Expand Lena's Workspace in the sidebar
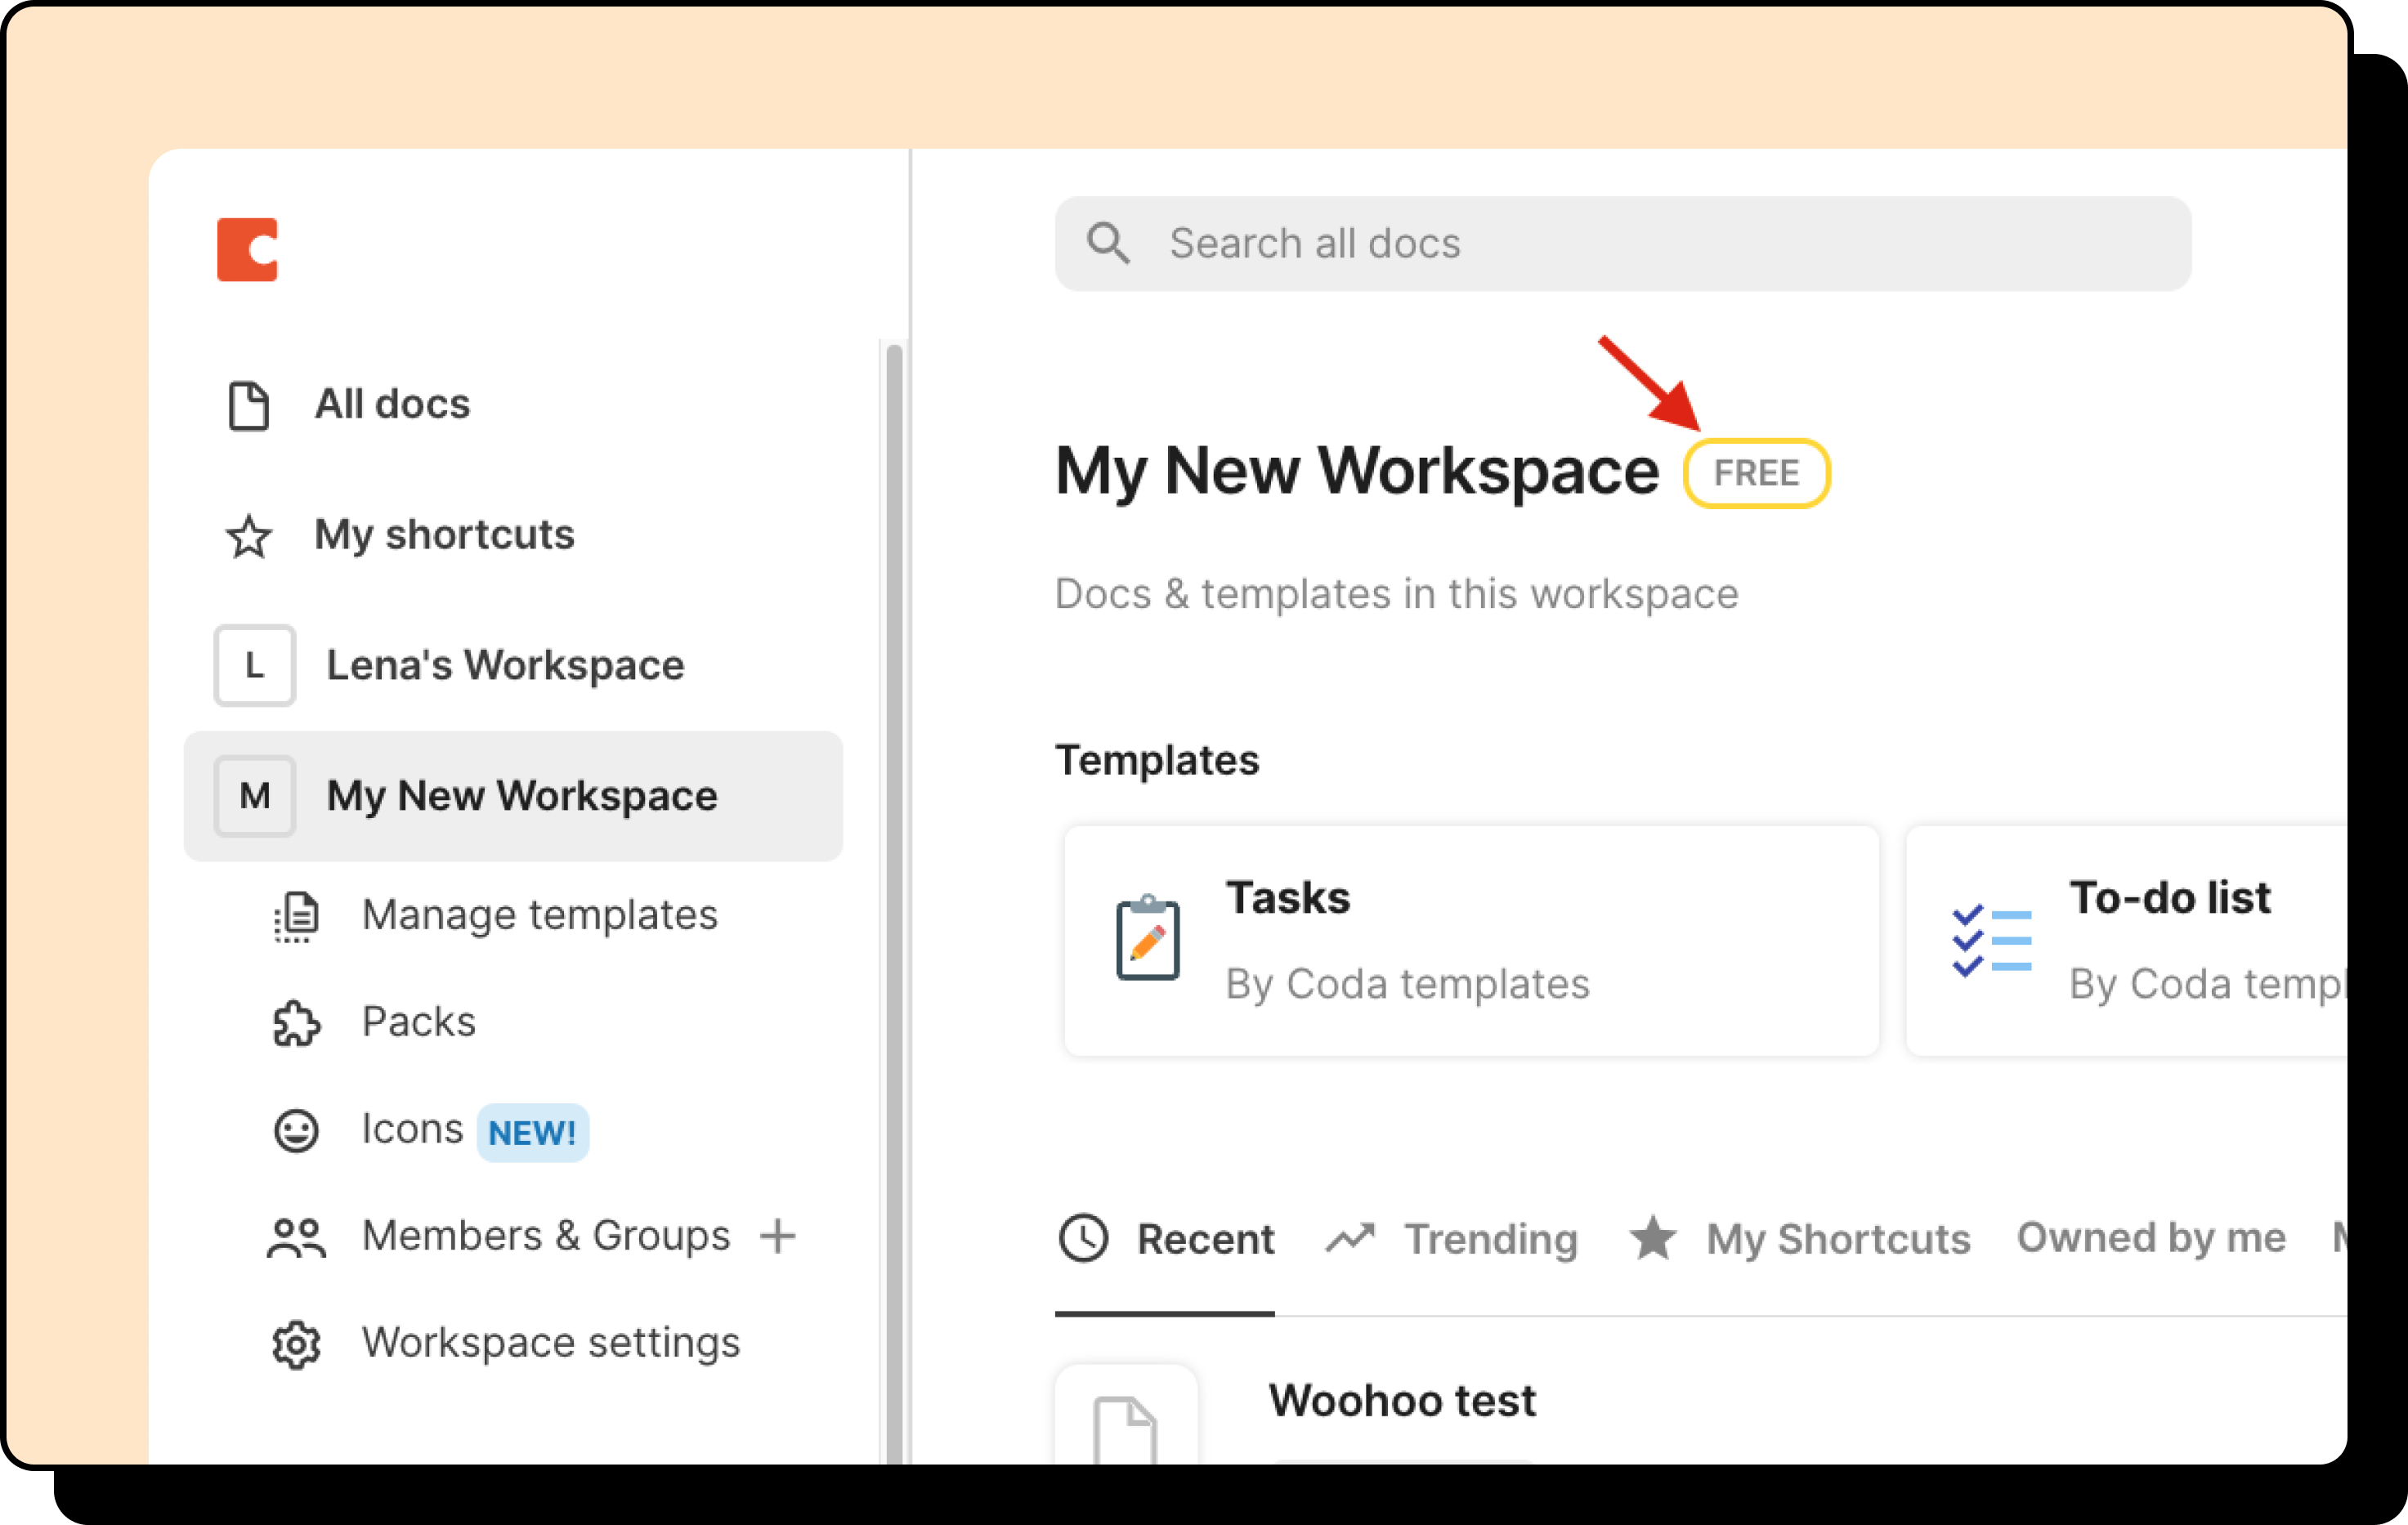2408x1525 pixels. pos(504,665)
